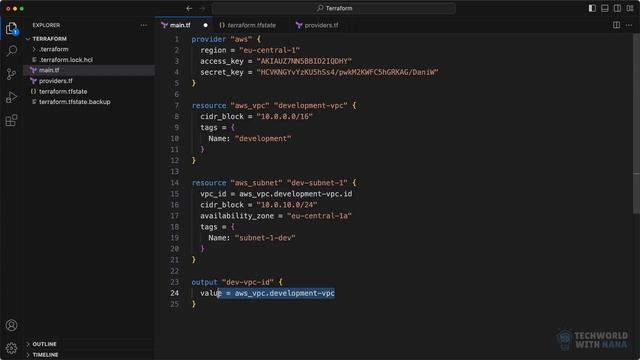Open the Run and Debug view

click(11, 97)
